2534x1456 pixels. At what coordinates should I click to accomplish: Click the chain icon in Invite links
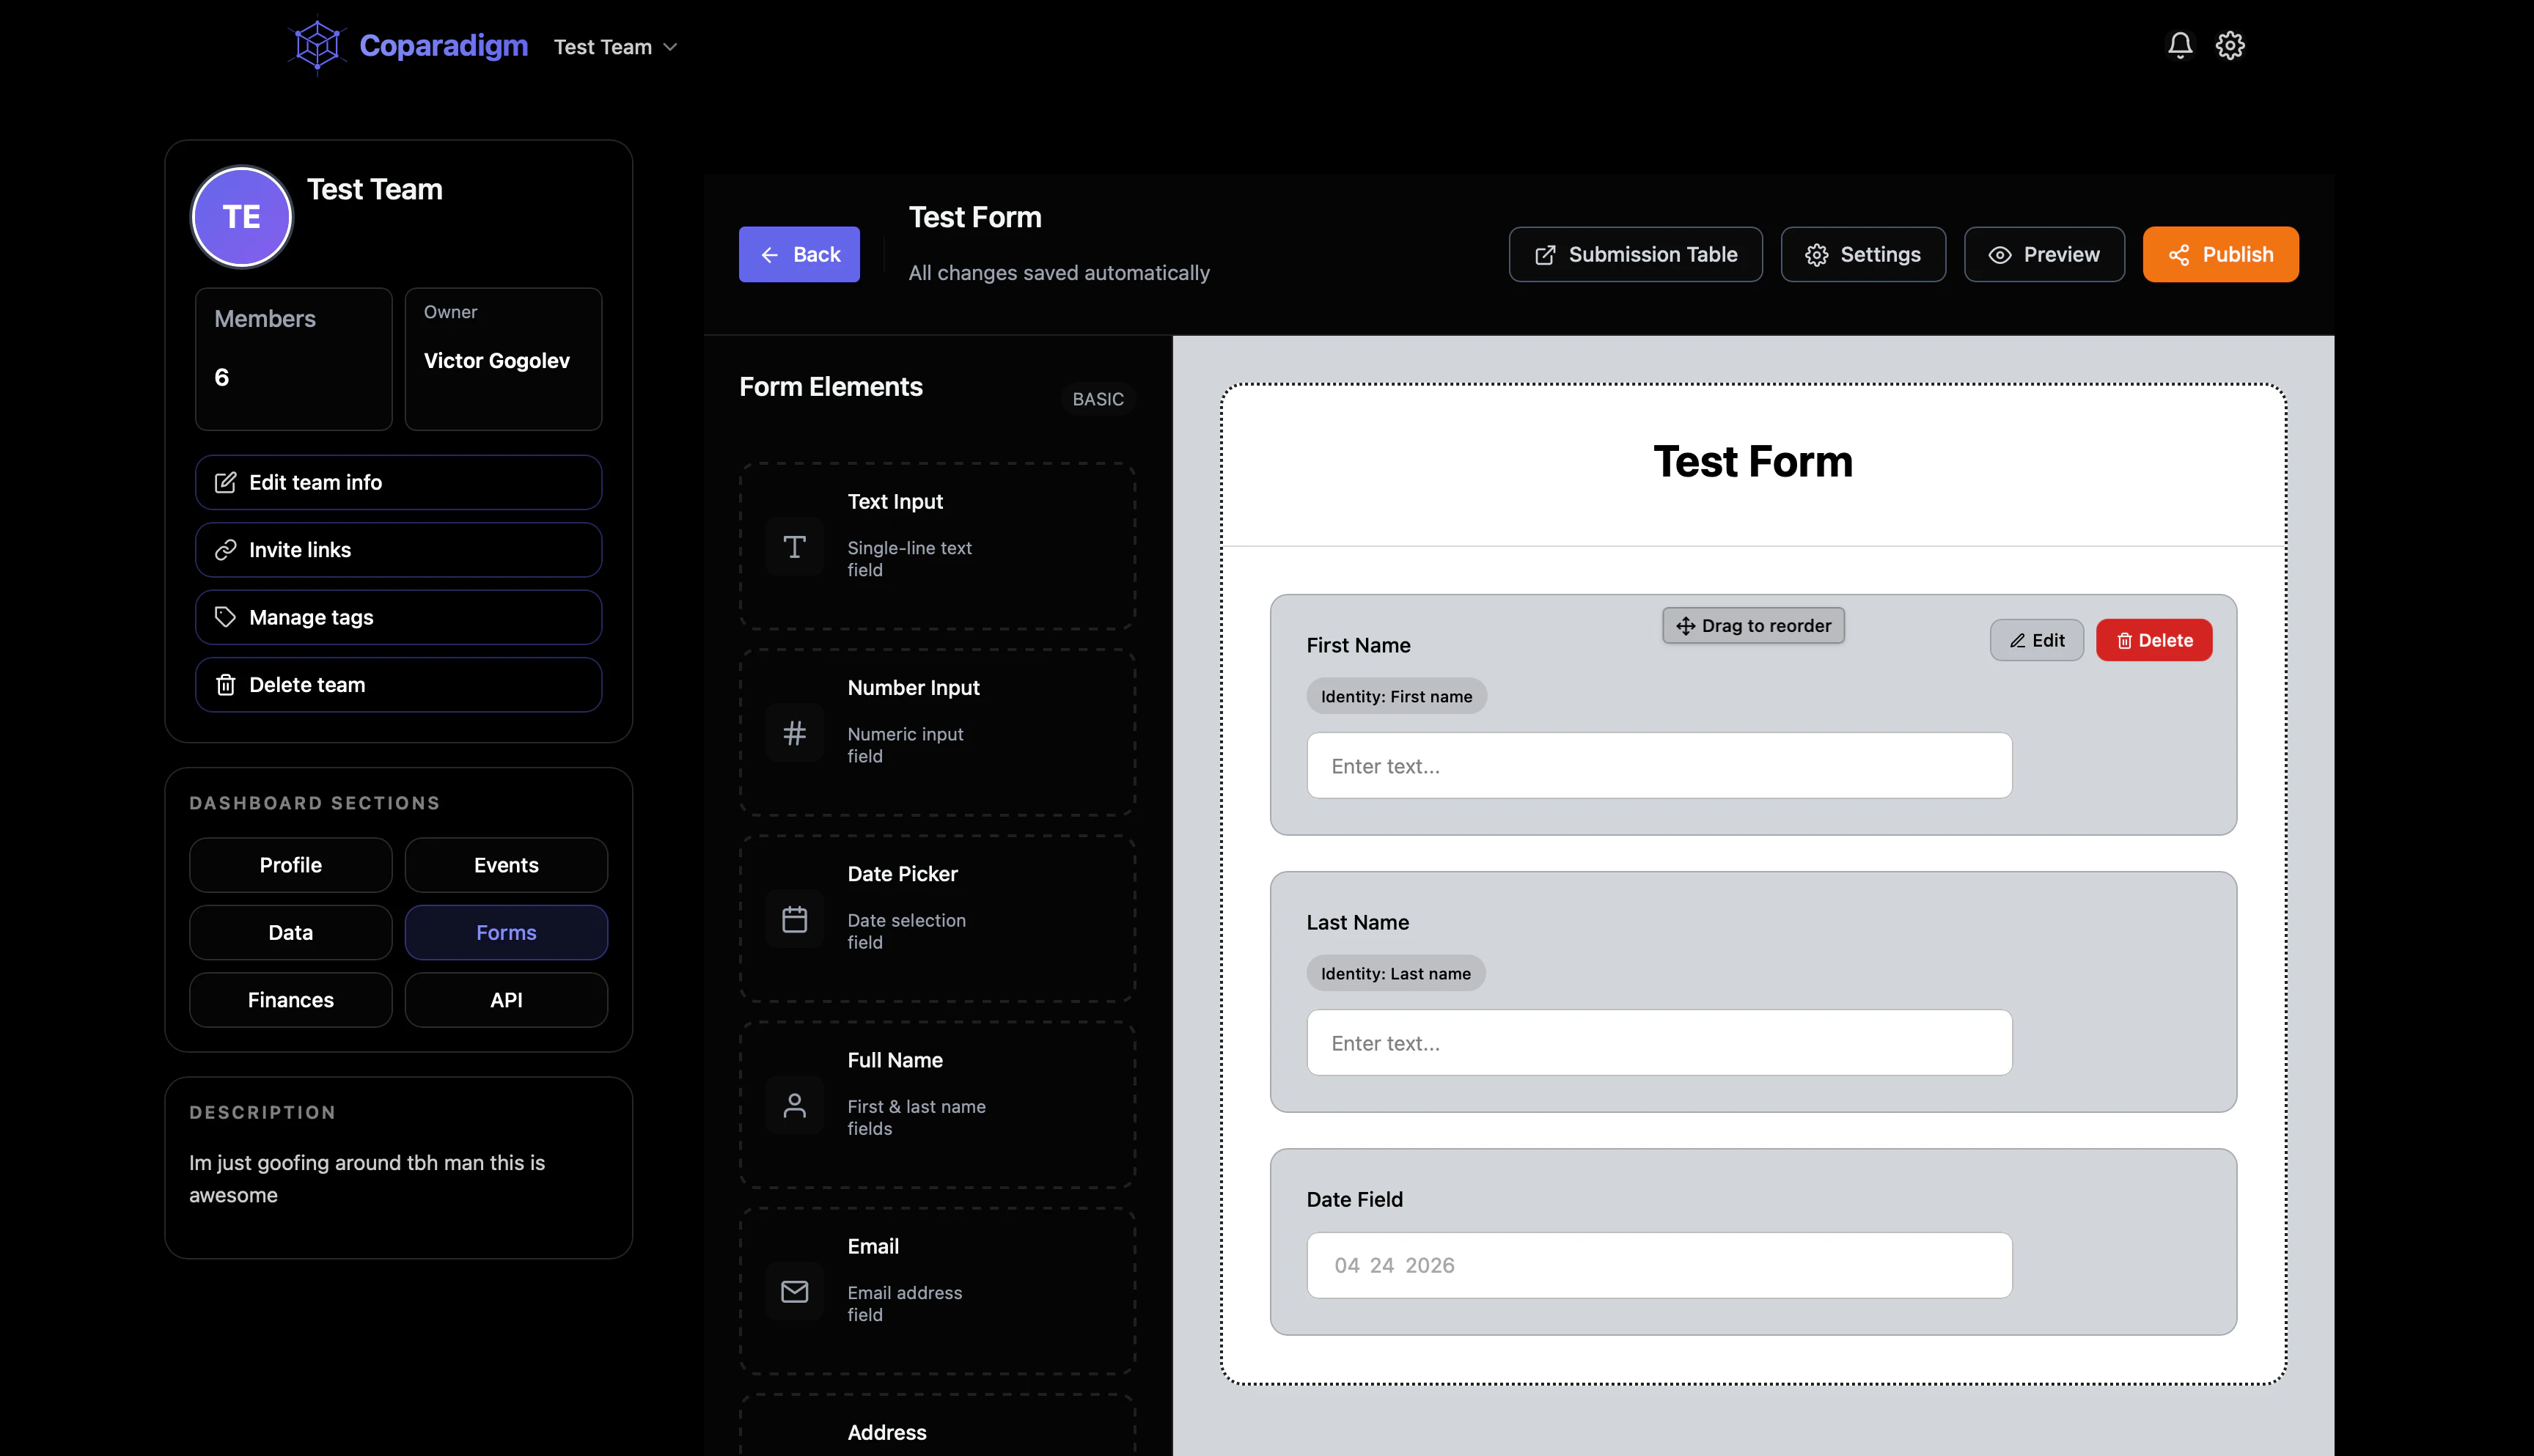[226, 550]
